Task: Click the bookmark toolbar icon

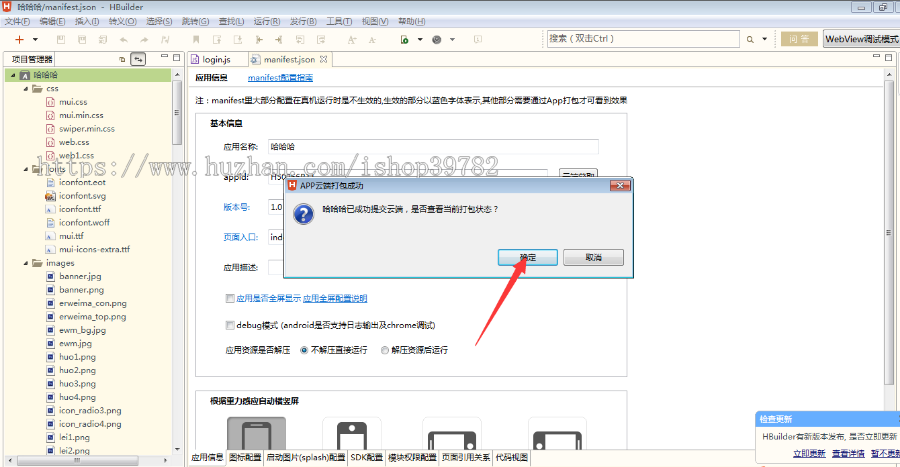Action: (196, 40)
